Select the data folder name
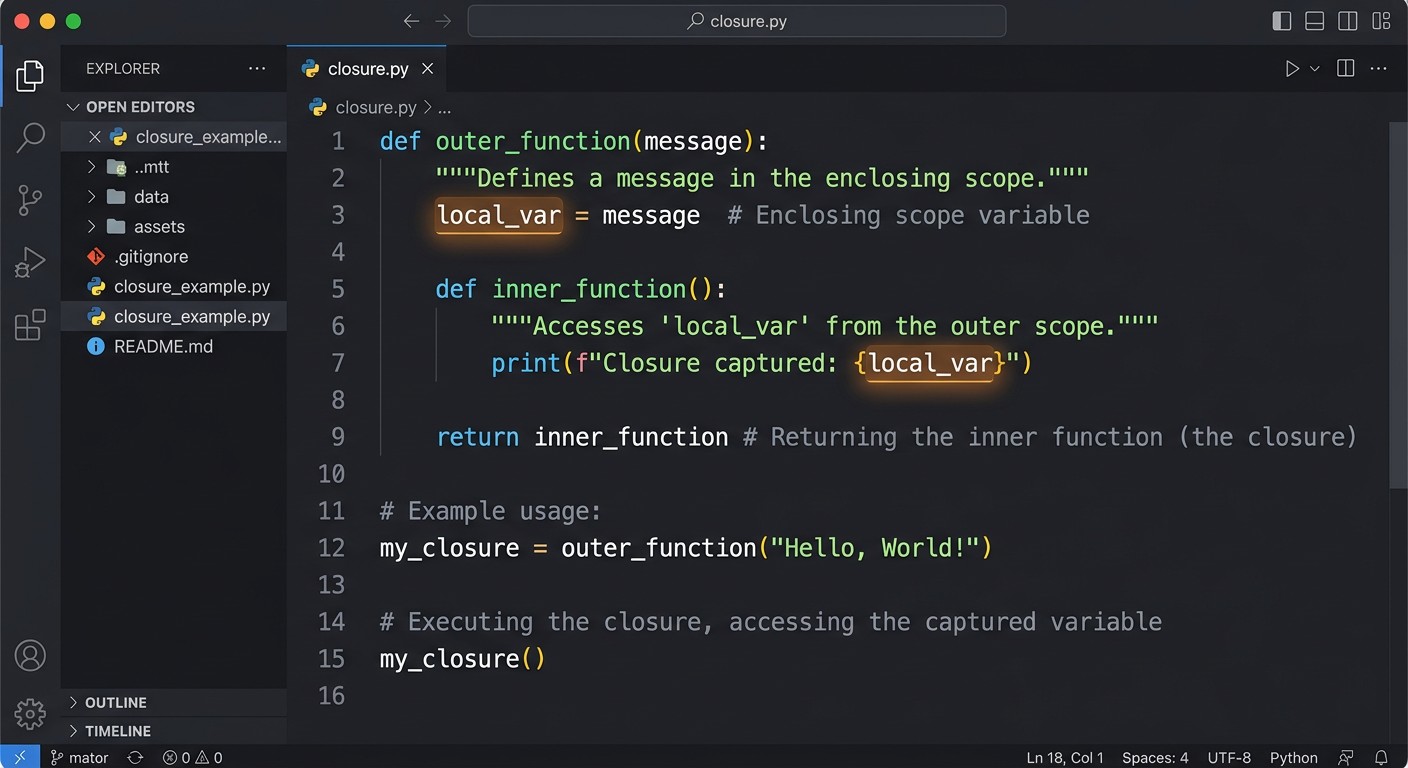Viewport: 1408px width, 768px height. click(151, 197)
